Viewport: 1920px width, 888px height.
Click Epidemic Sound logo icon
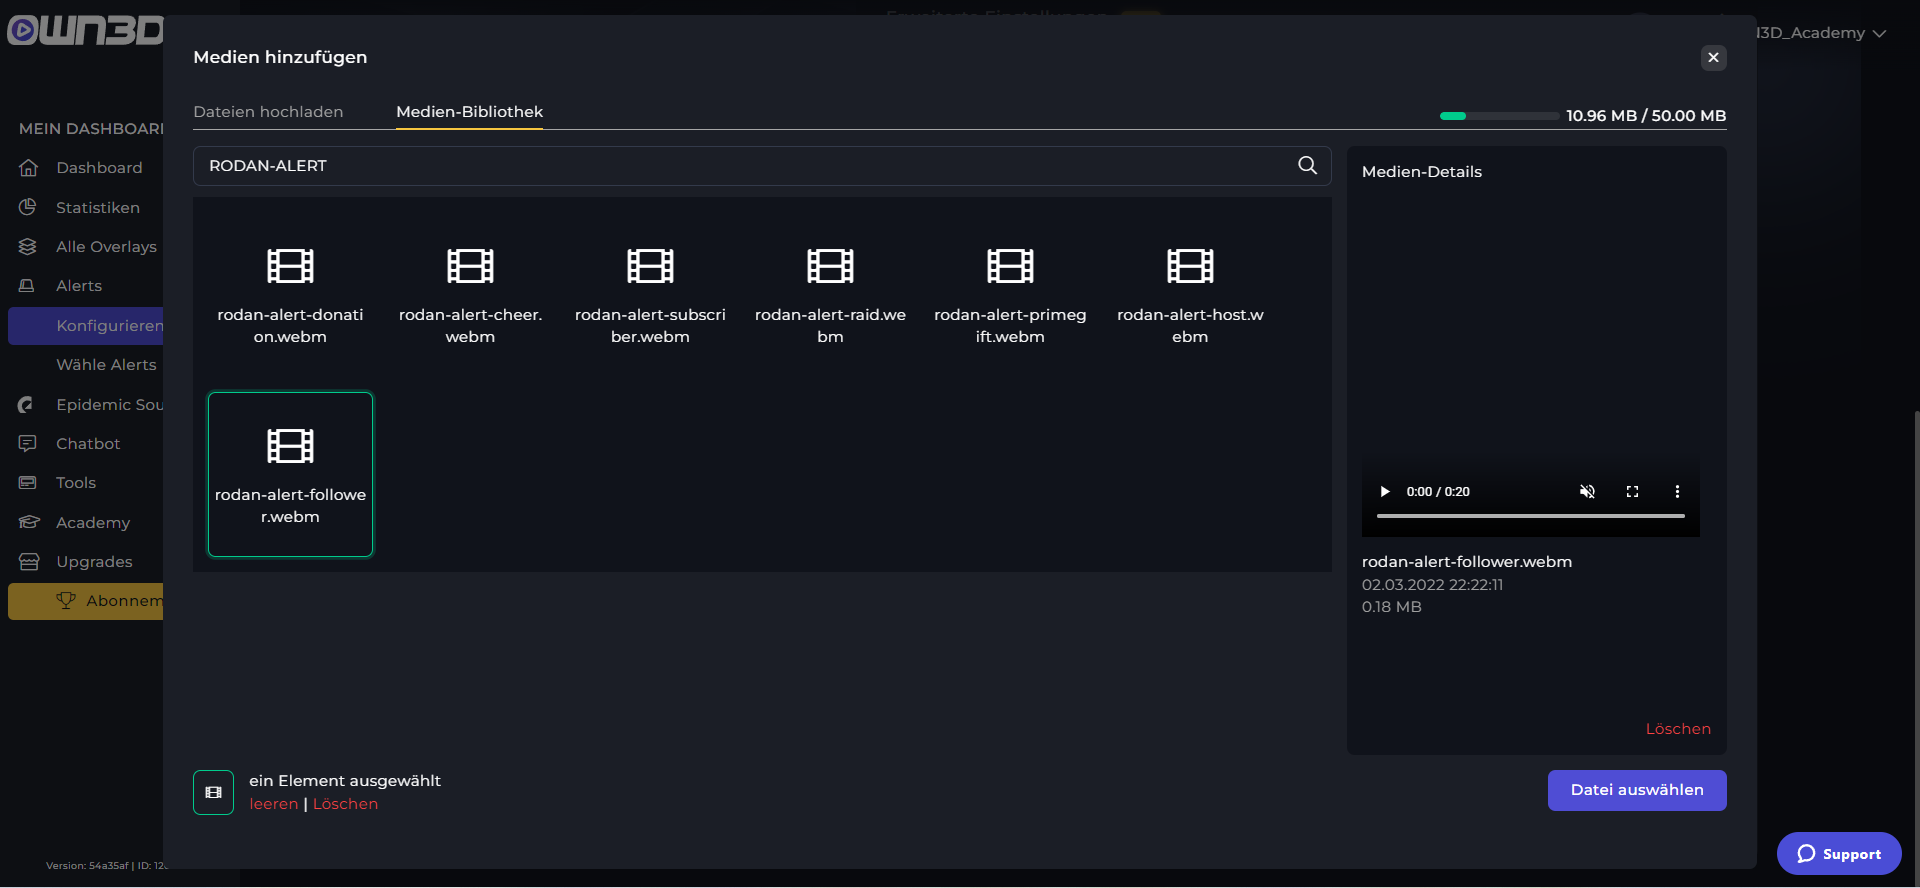click(x=26, y=404)
